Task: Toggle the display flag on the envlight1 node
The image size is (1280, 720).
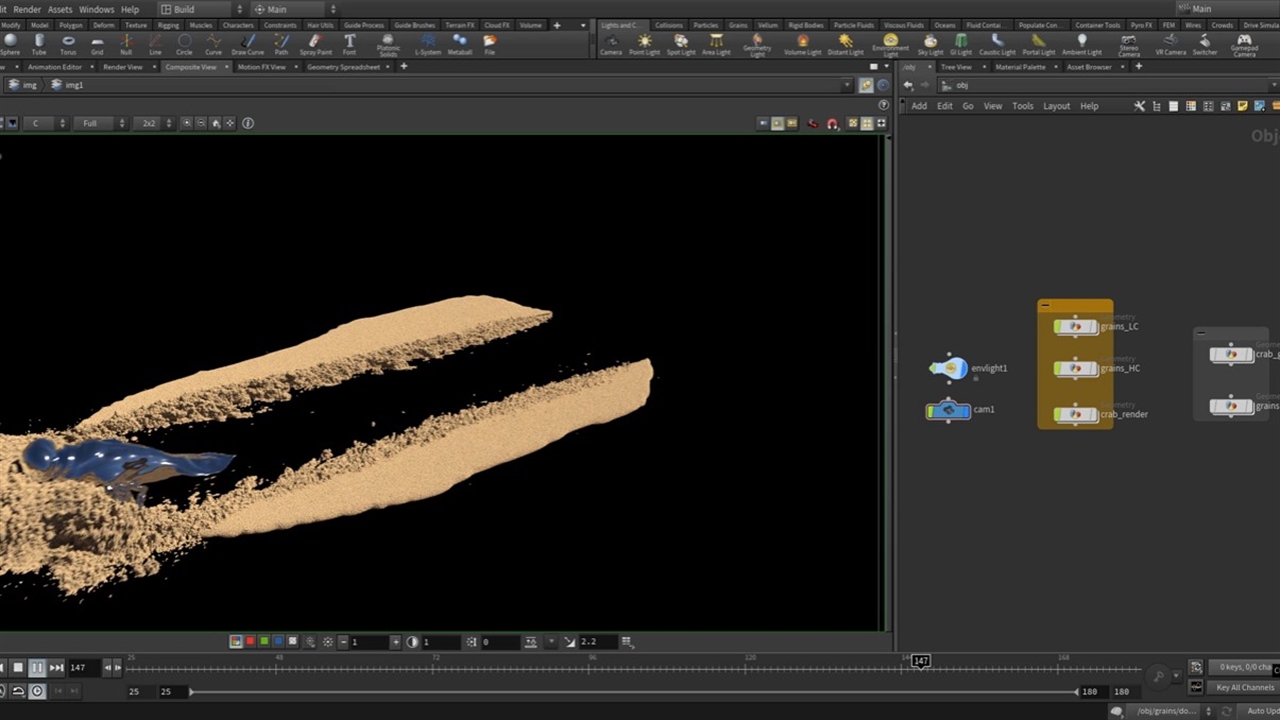Action: (963, 369)
